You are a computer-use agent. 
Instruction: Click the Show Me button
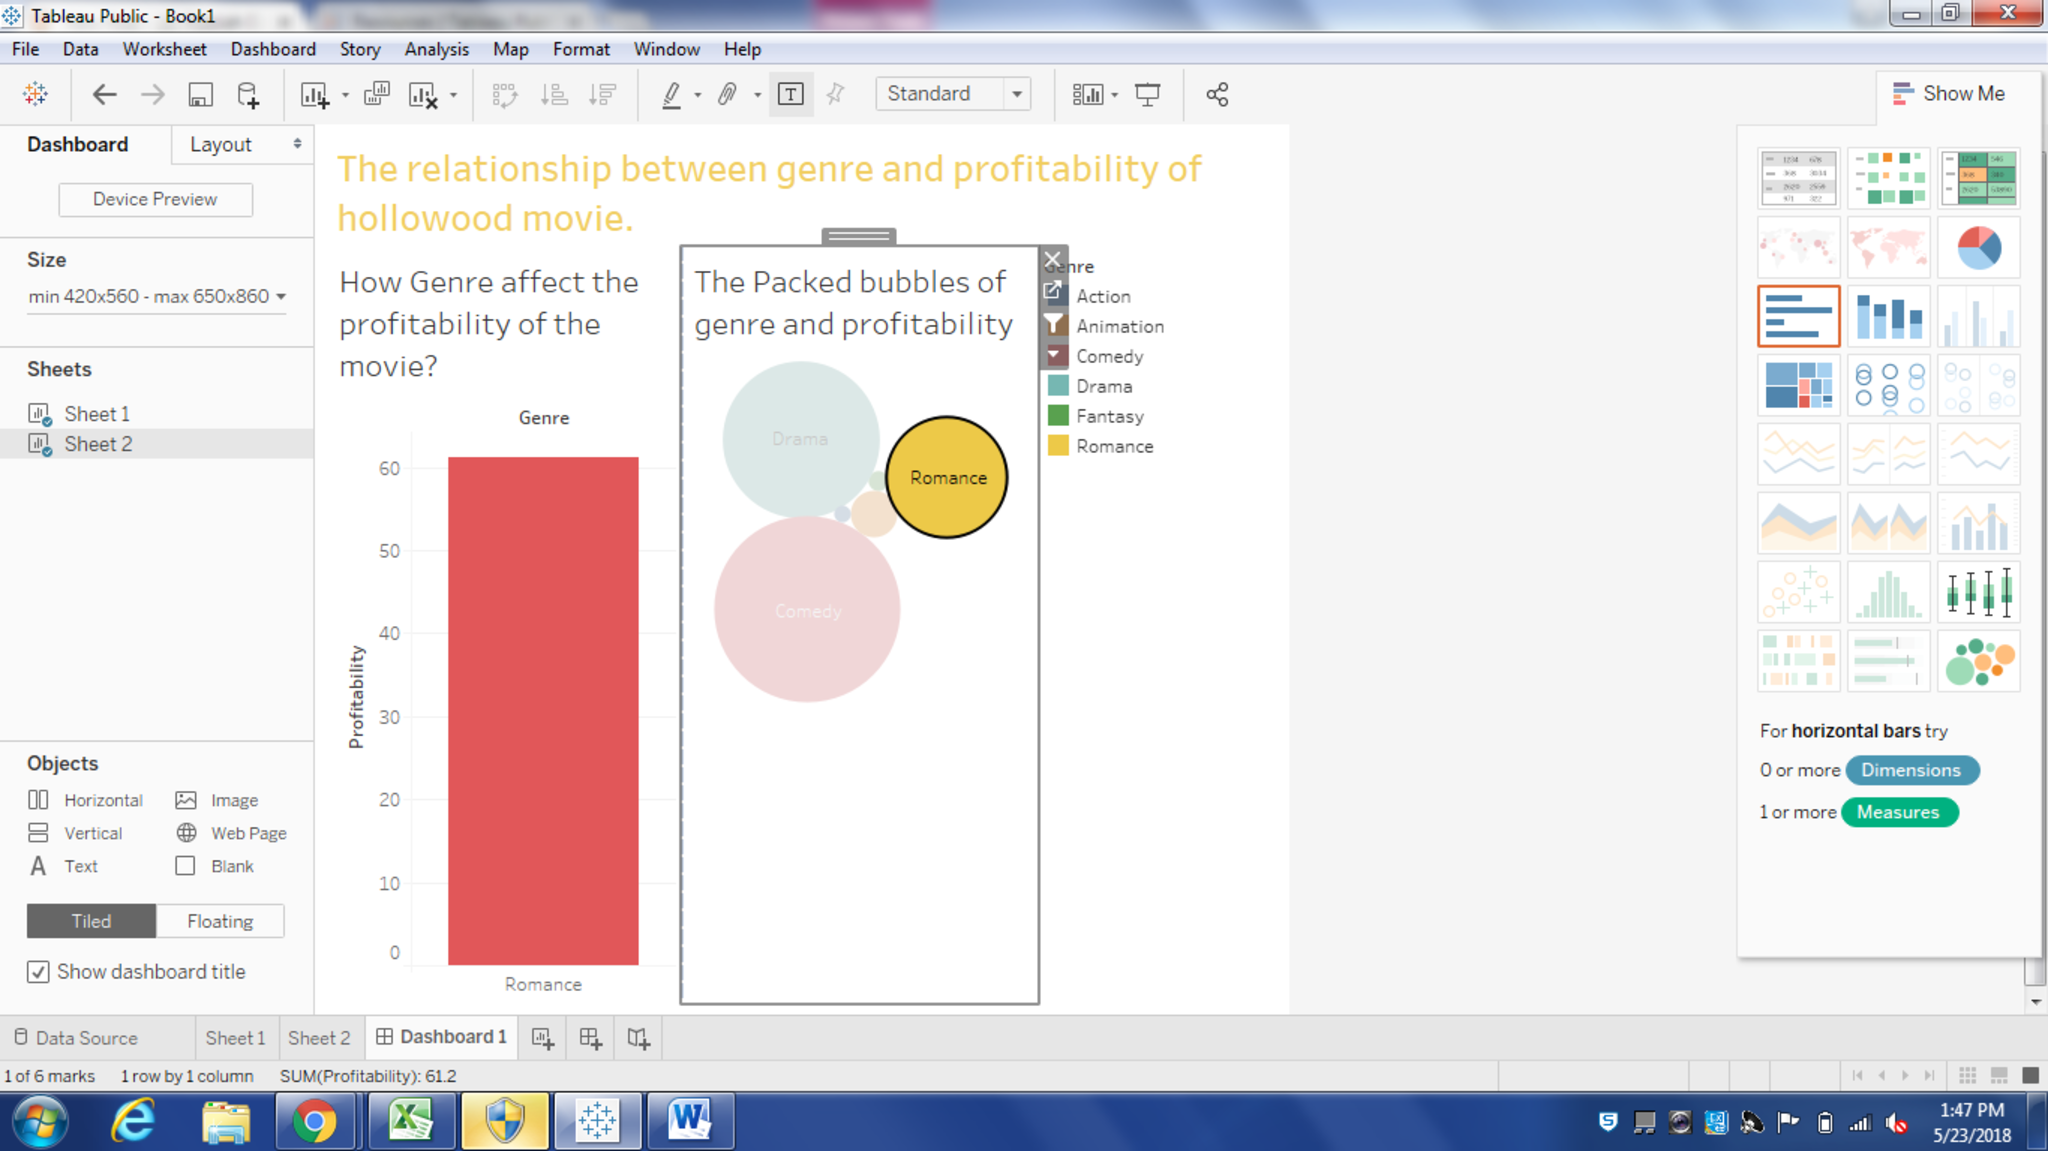point(1948,93)
